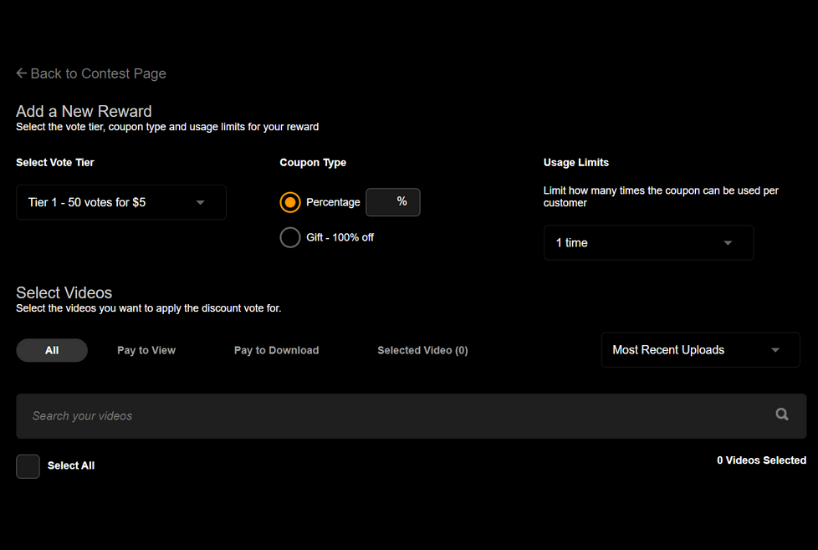Click the Usage Limits label
Screen dimensions: 818x550
pyautogui.click(x=576, y=162)
